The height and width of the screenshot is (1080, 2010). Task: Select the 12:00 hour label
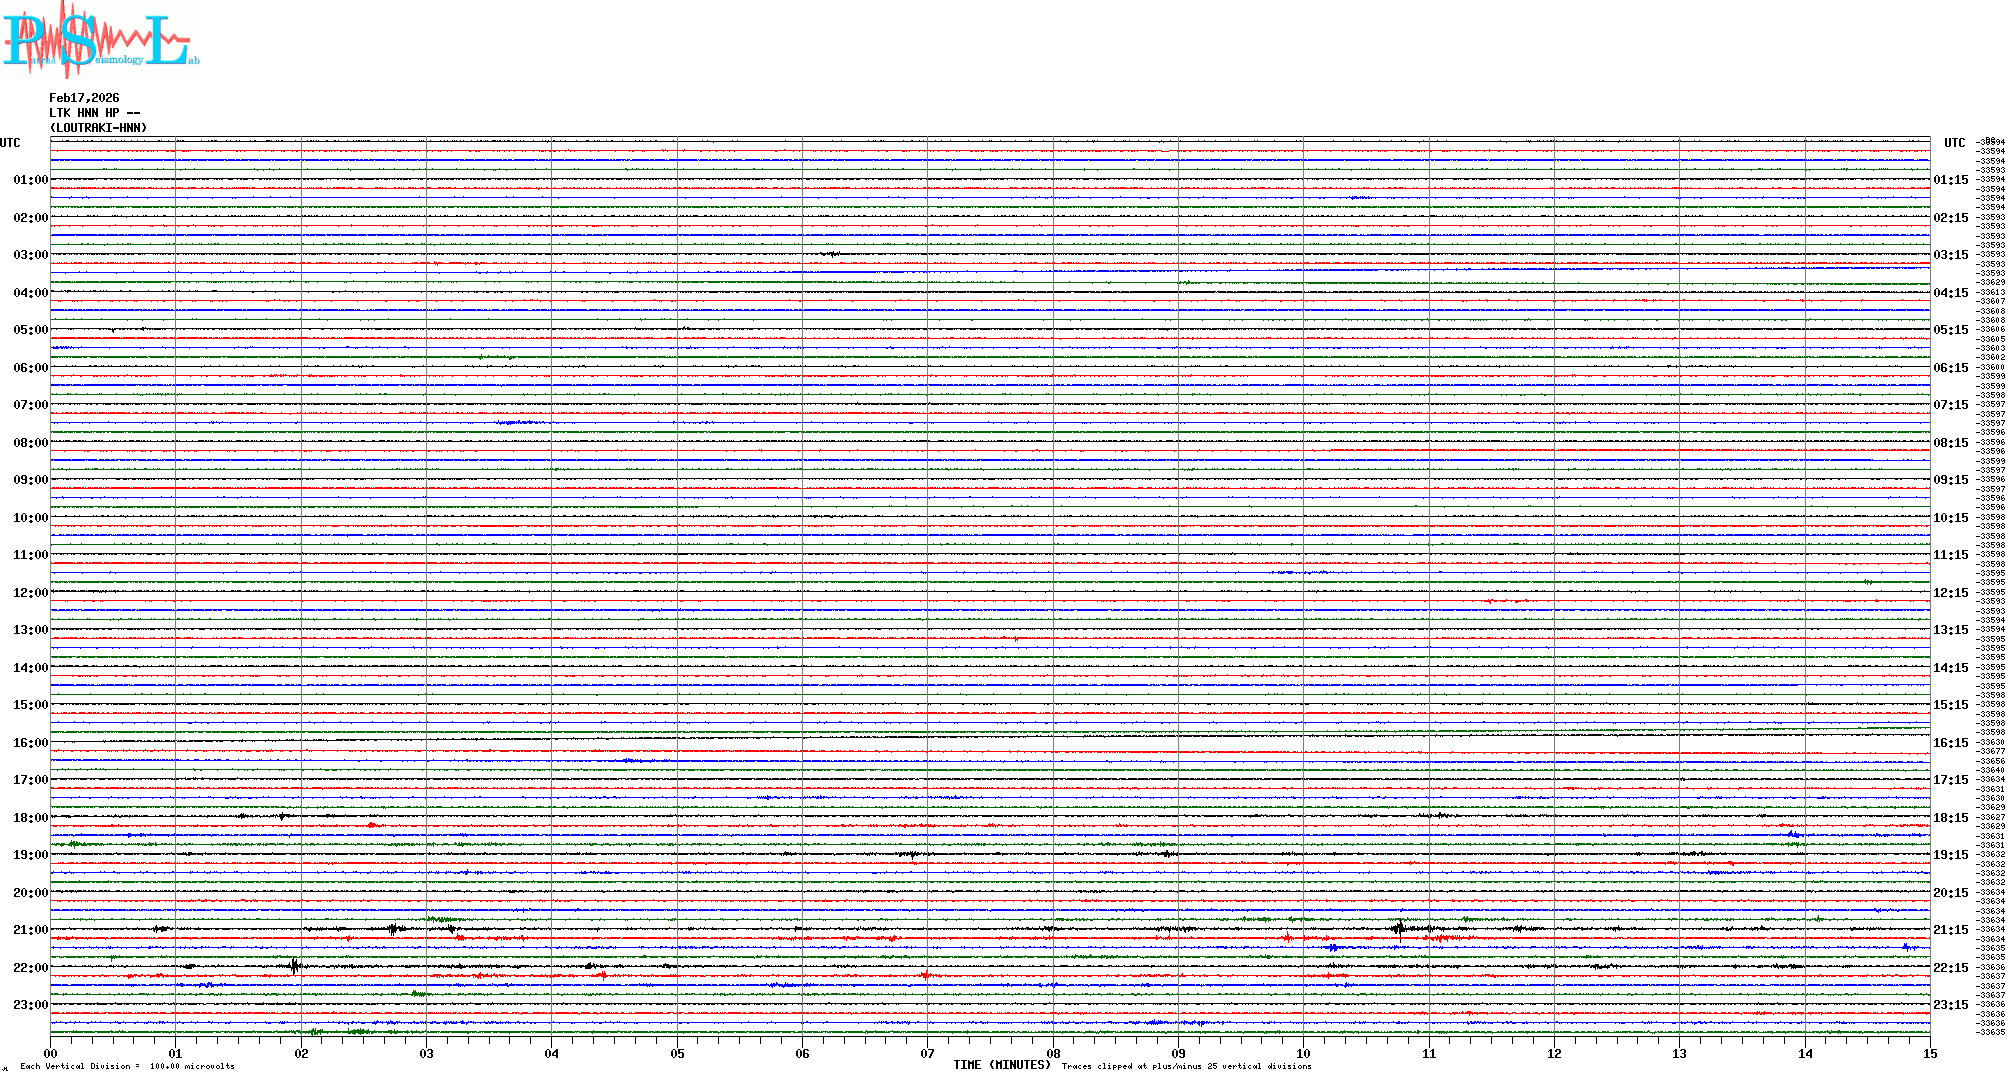click(x=30, y=593)
